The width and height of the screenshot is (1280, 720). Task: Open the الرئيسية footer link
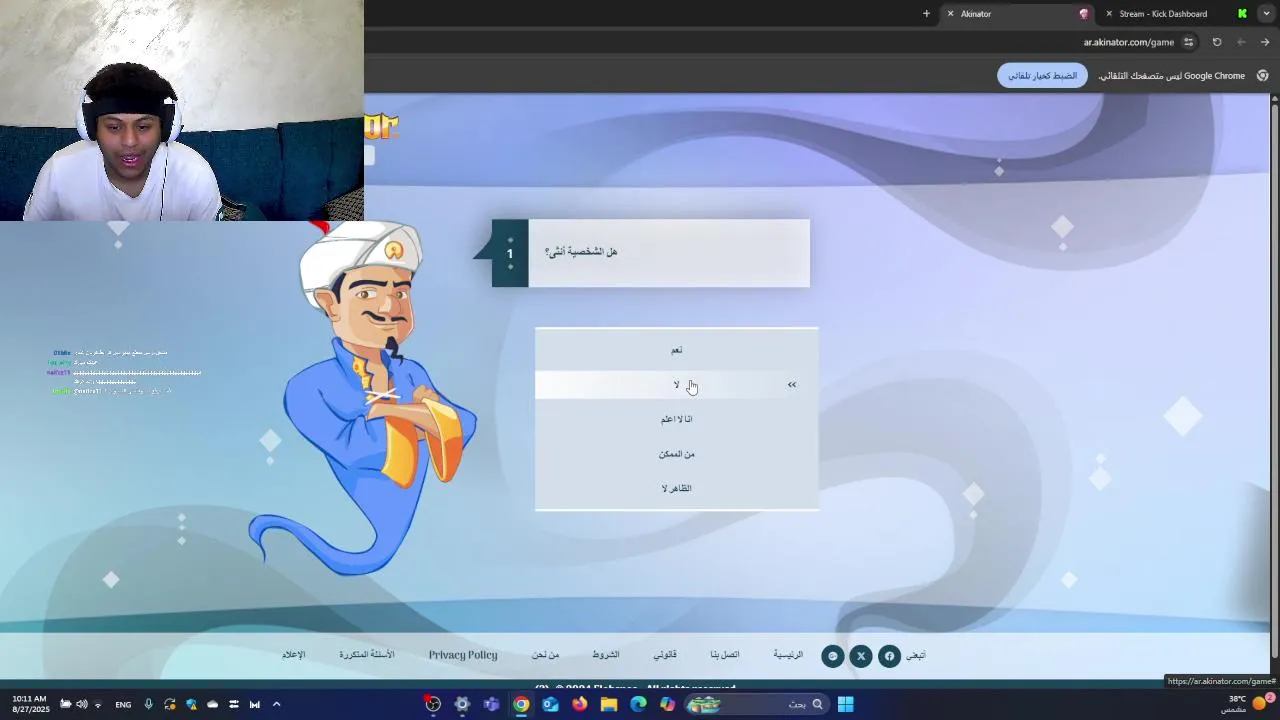[x=788, y=655]
